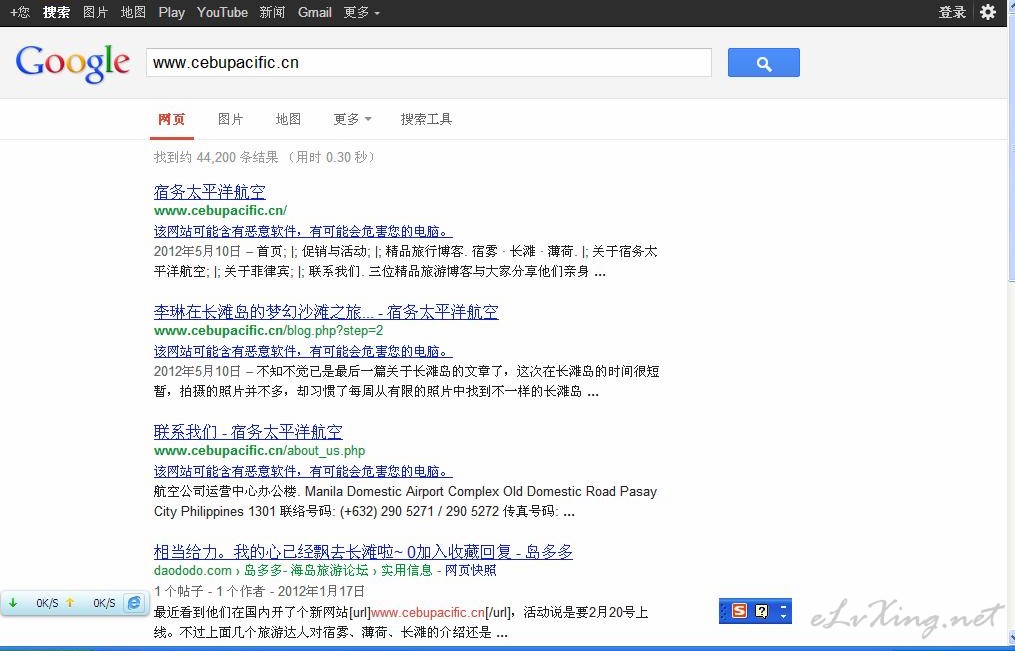
Task: Switch to the 地图 results tab
Action: 288,119
